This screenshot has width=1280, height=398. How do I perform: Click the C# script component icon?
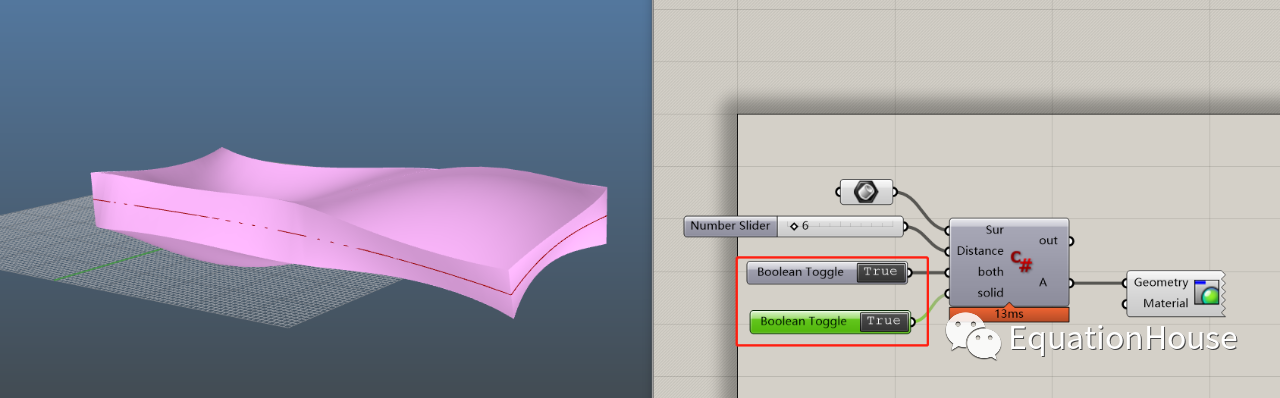tap(1021, 262)
